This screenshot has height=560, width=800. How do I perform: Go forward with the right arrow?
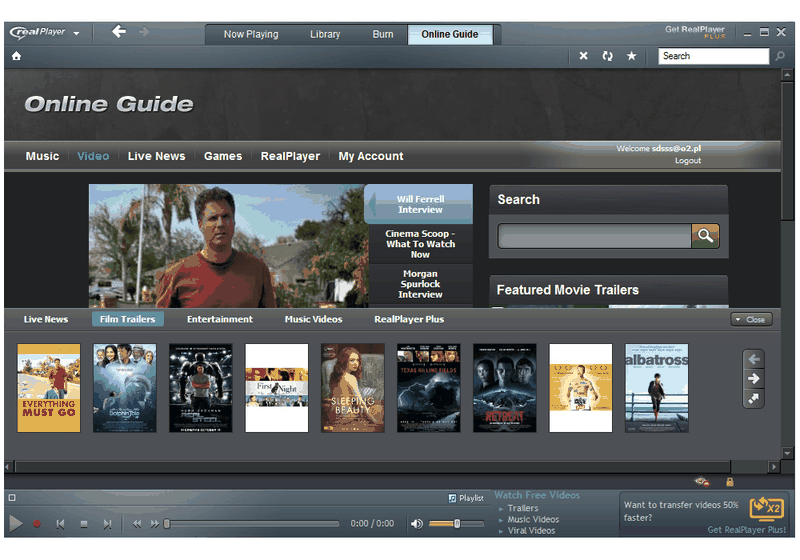pyautogui.click(x=144, y=32)
